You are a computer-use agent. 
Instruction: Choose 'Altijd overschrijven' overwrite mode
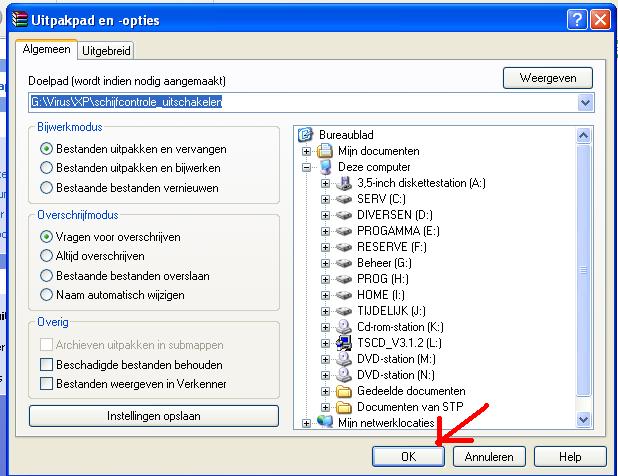pos(47,256)
